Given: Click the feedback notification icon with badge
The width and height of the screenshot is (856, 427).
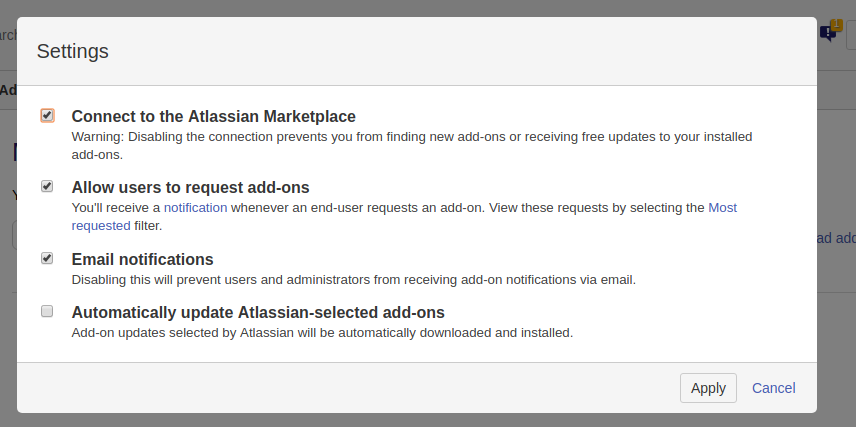Looking at the screenshot, I should point(830,32).
